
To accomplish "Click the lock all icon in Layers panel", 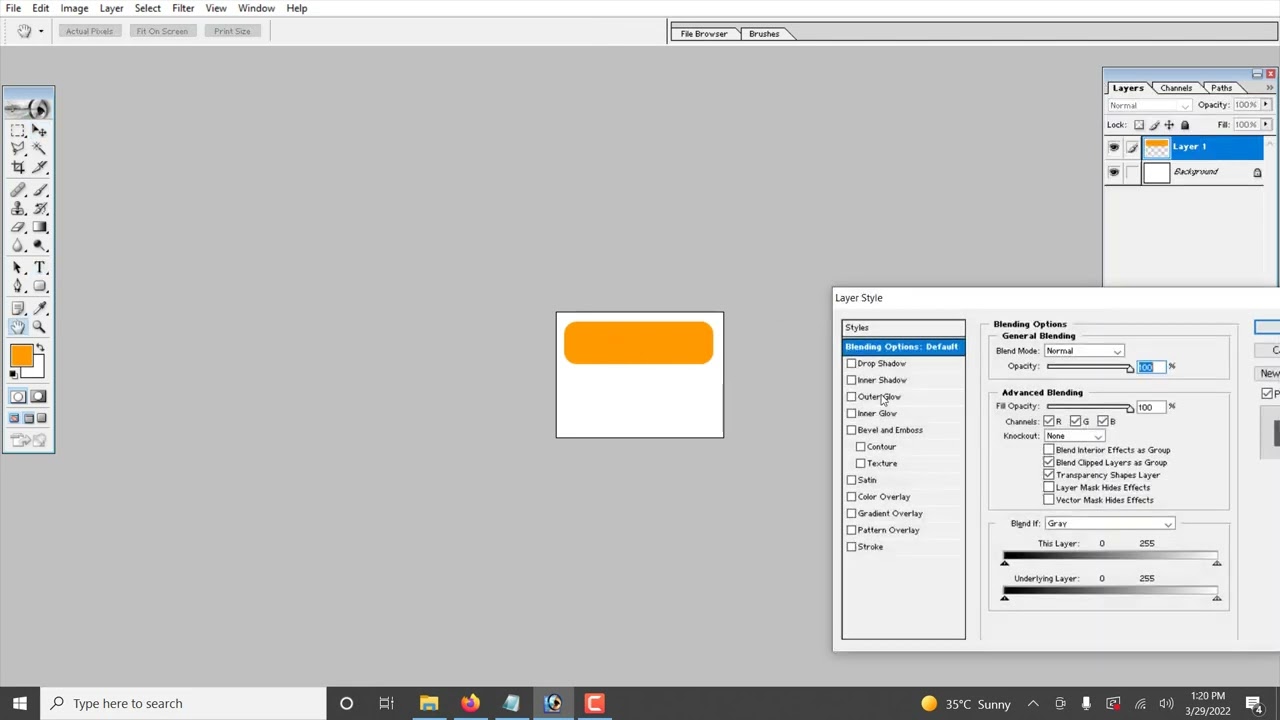I will click(x=1185, y=125).
